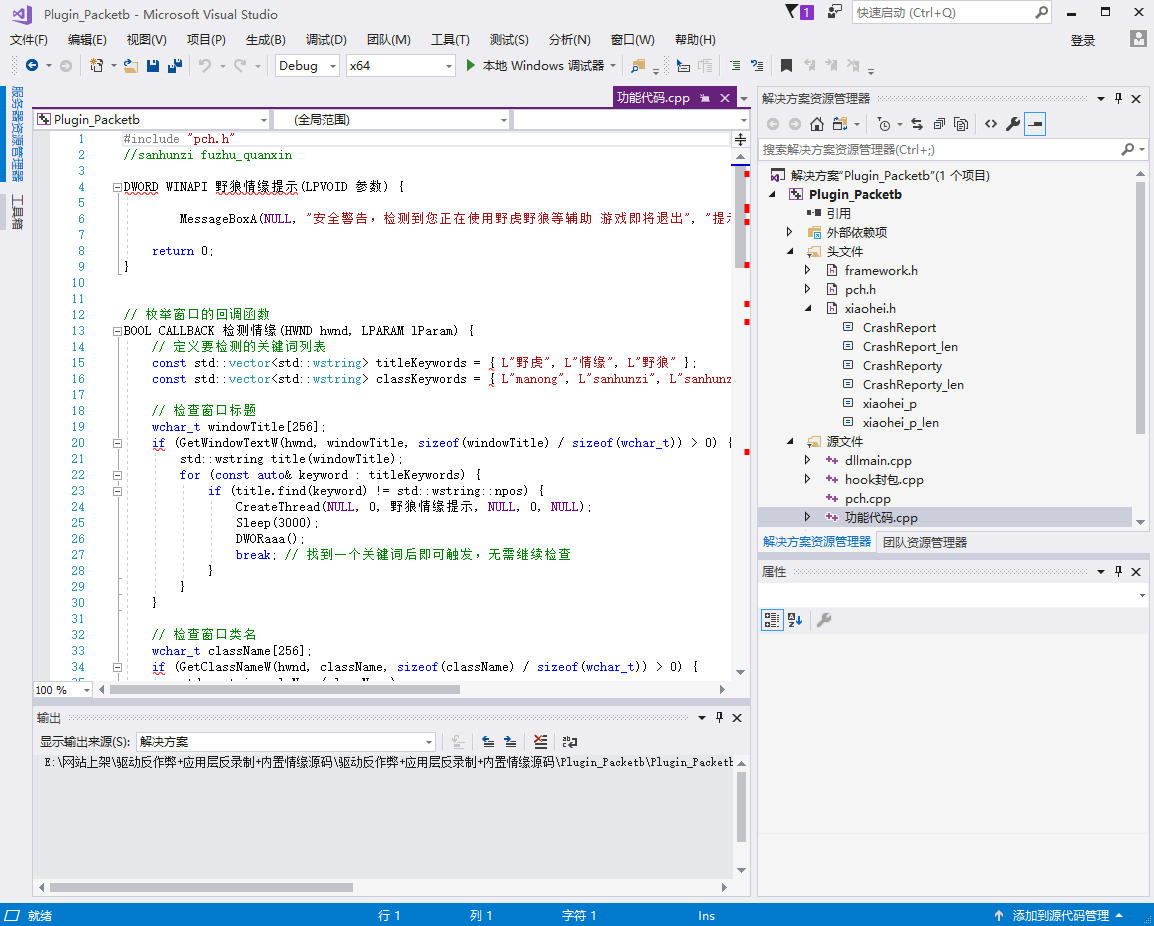Viewport: 1154px width, 926px height.
Task: Open Properties via the wrench icon
Action: click(x=1012, y=124)
